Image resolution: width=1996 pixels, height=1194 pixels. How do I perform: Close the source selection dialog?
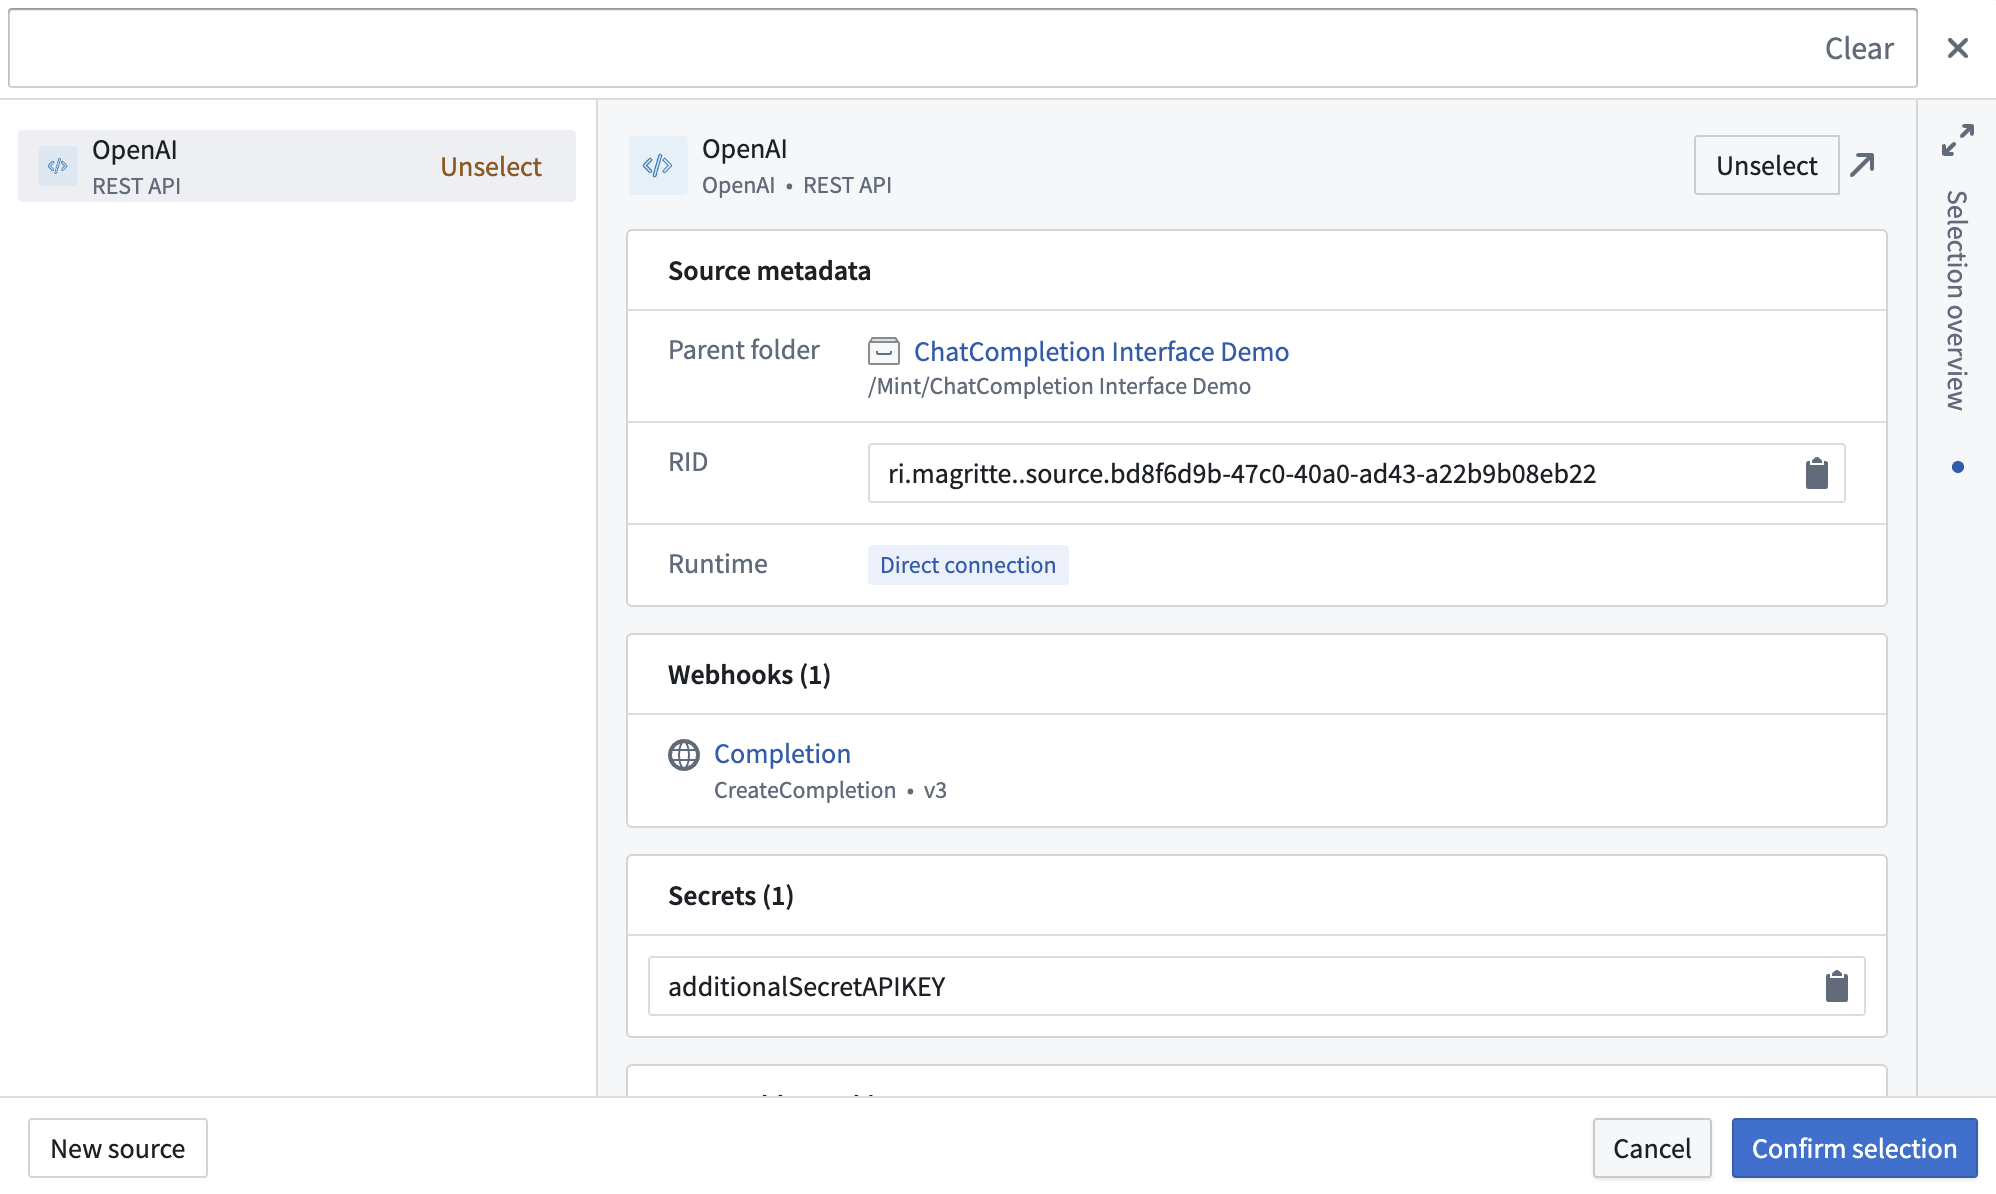point(1957,48)
